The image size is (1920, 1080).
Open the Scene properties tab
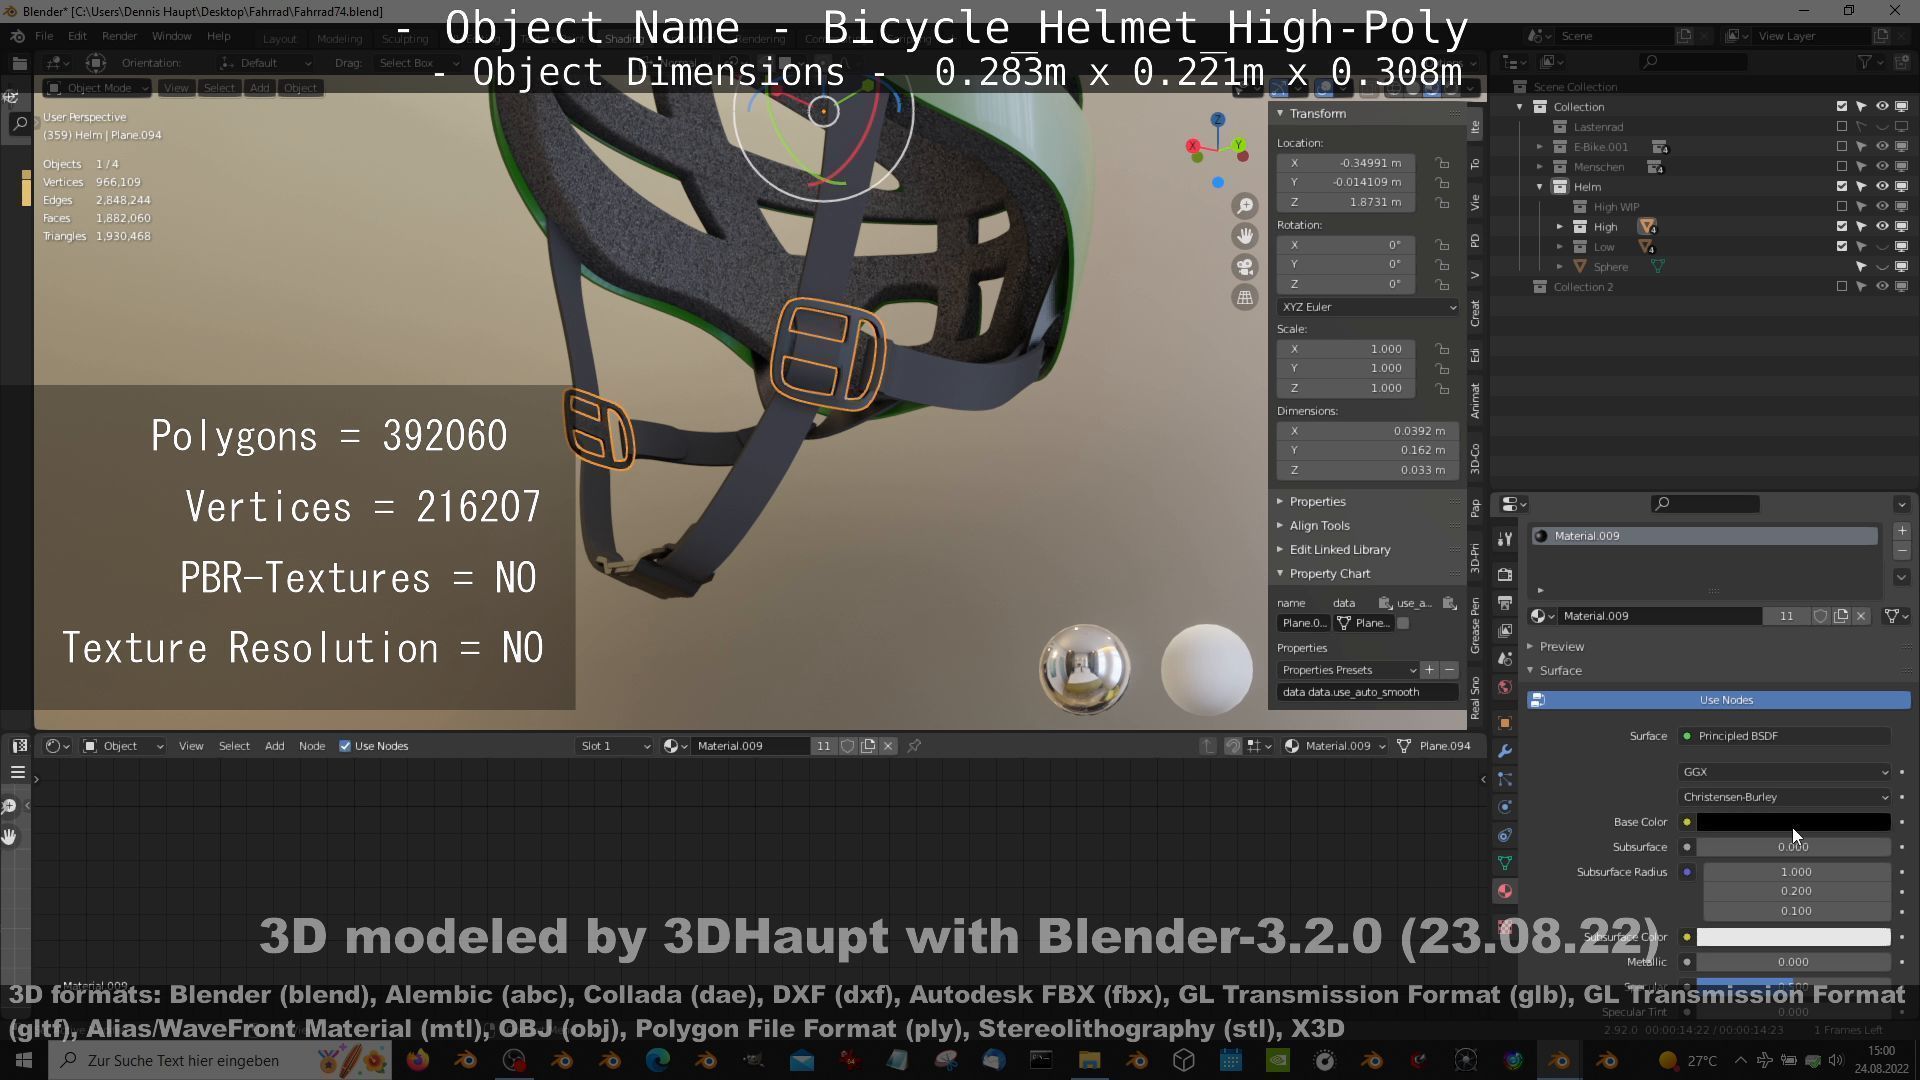pyautogui.click(x=1505, y=659)
